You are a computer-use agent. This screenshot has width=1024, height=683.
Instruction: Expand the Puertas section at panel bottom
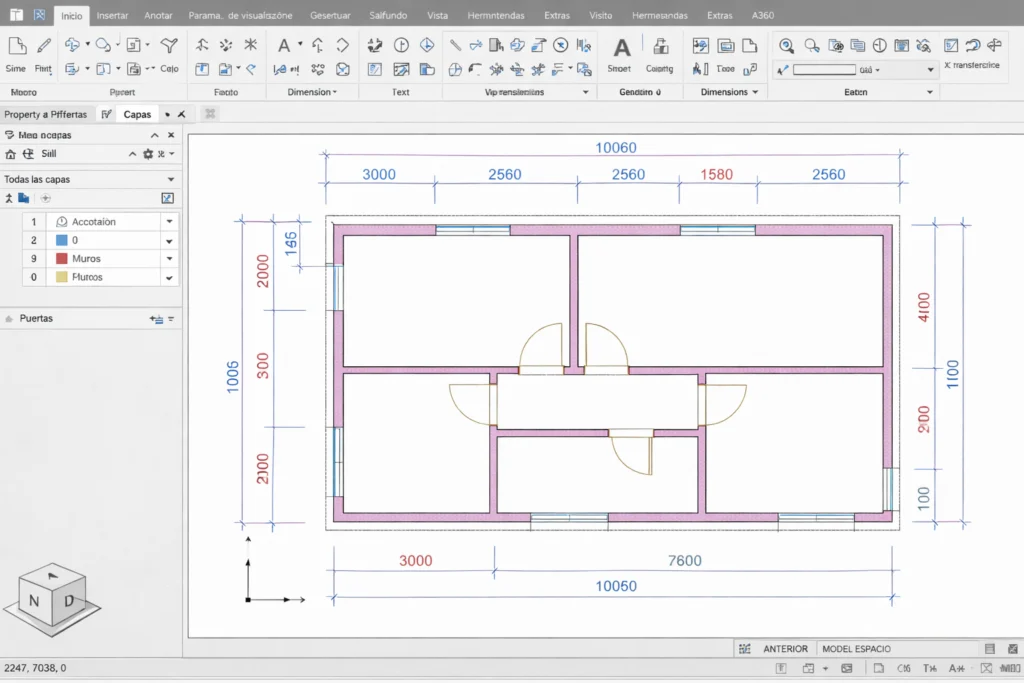coord(10,318)
